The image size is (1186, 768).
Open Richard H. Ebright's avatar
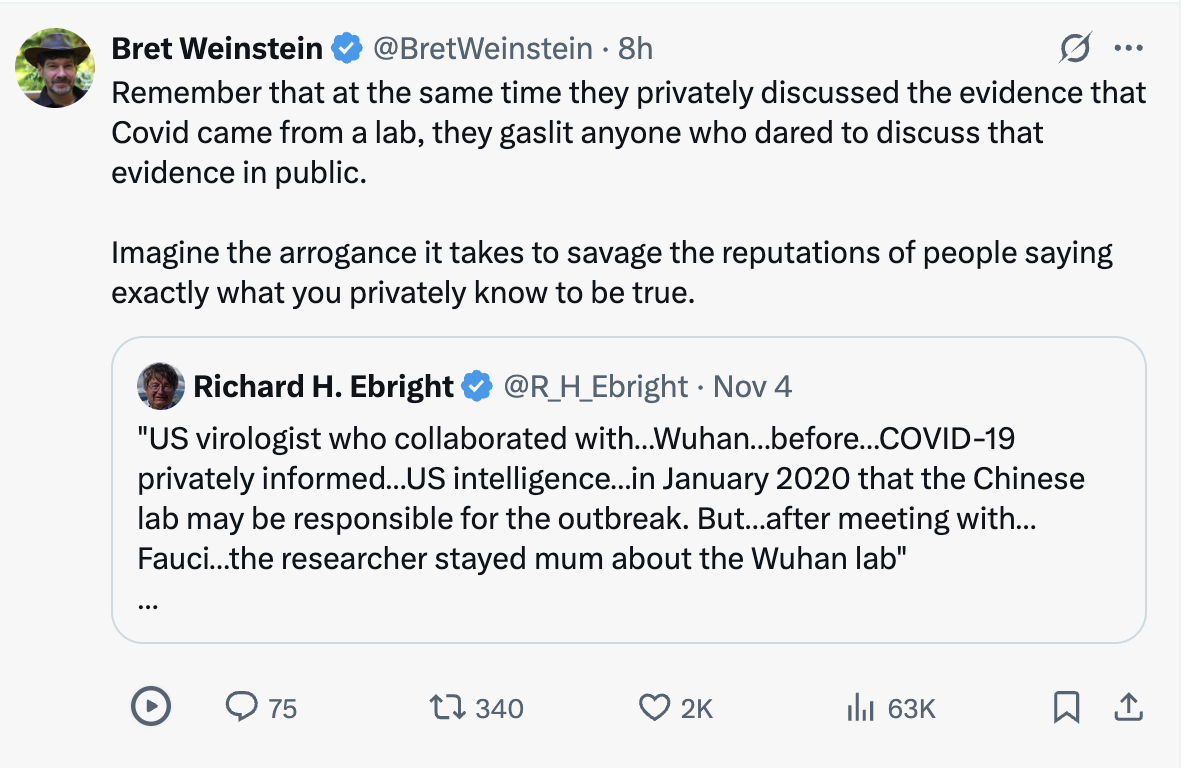click(160, 386)
